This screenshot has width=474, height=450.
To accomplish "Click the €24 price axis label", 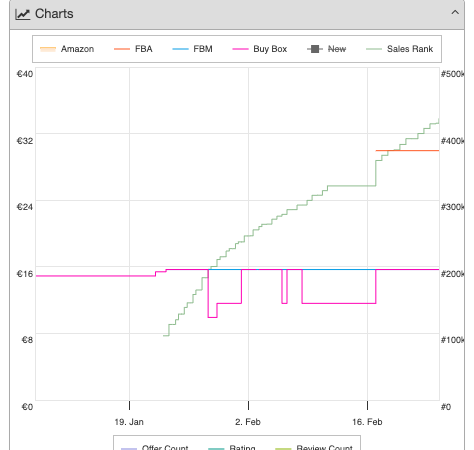I will point(25,207).
